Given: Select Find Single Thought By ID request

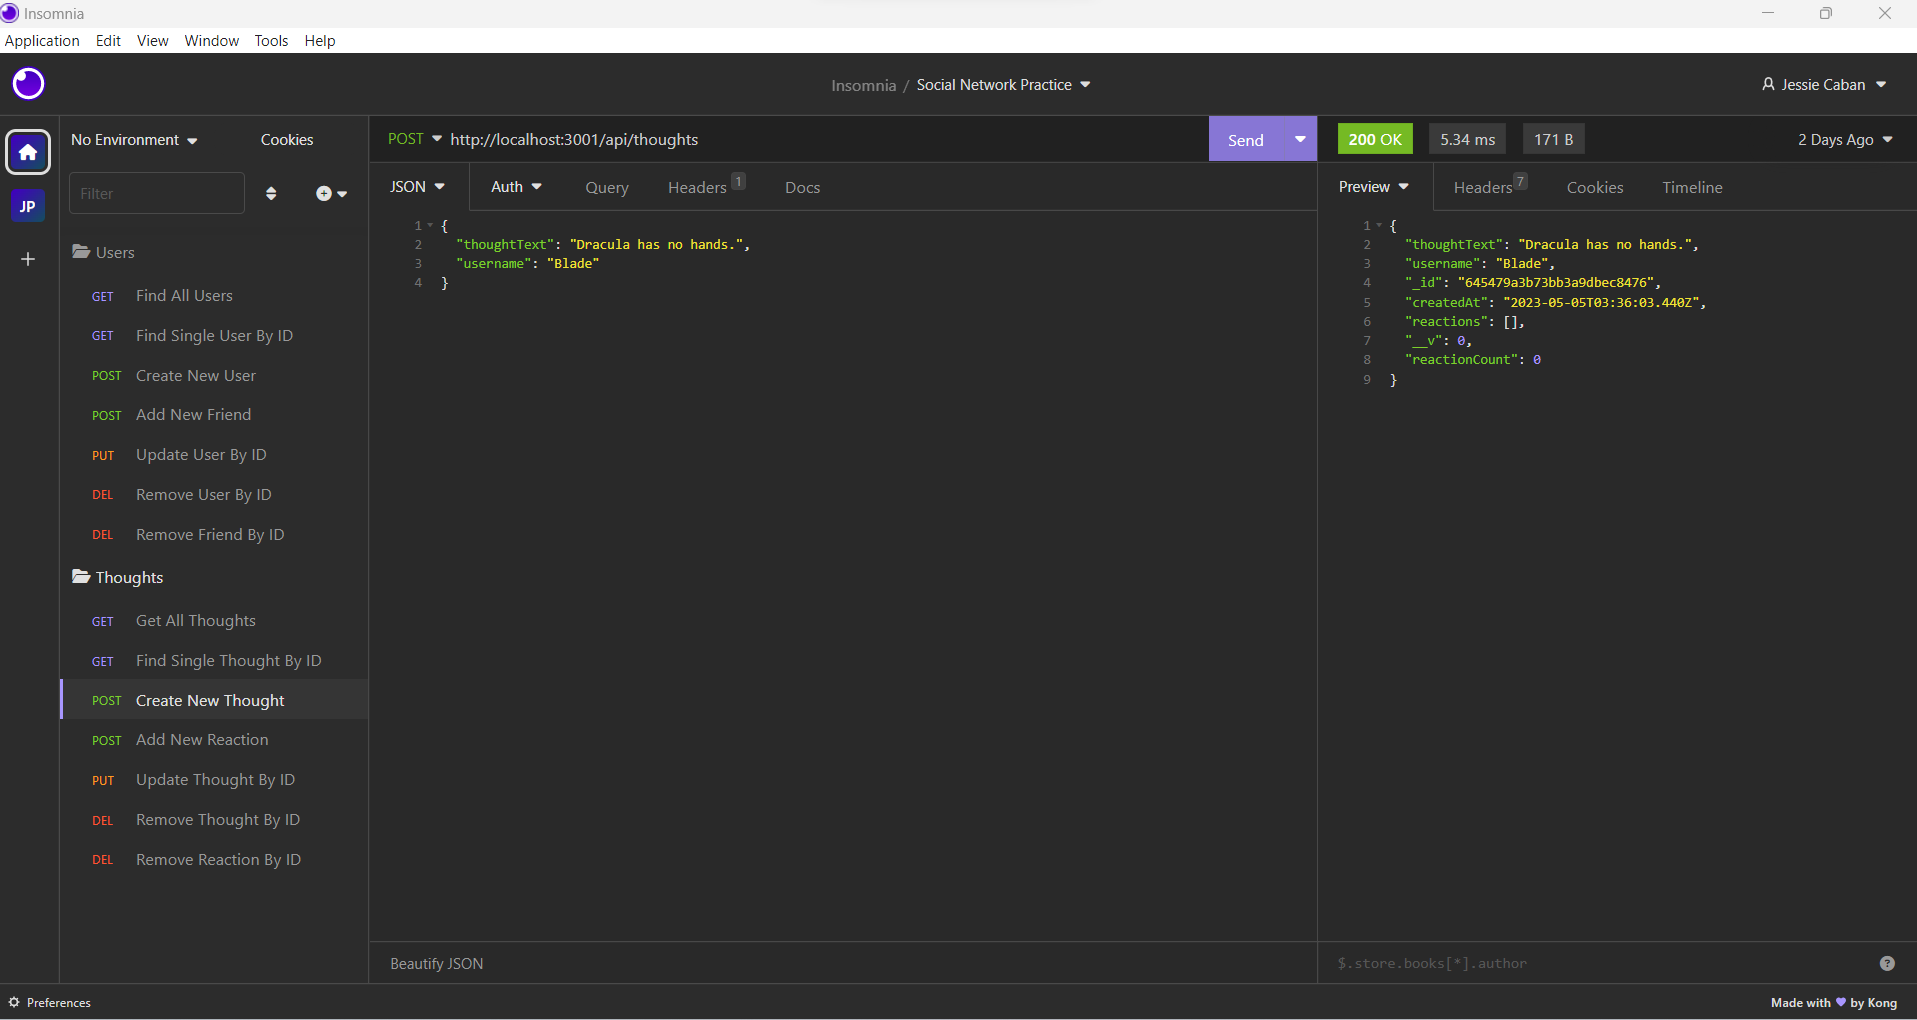Looking at the screenshot, I should coord(214,661).
